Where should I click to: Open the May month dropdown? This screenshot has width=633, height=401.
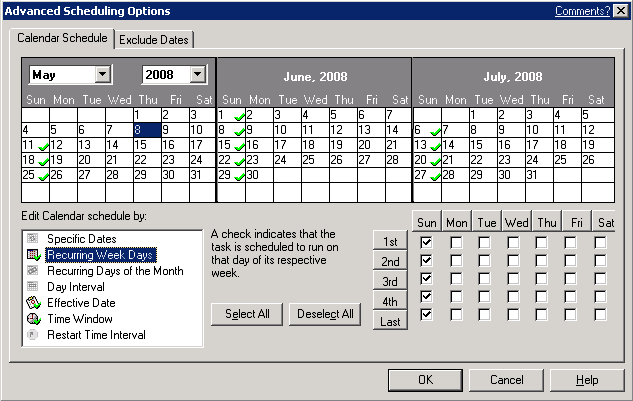point(102,75)
